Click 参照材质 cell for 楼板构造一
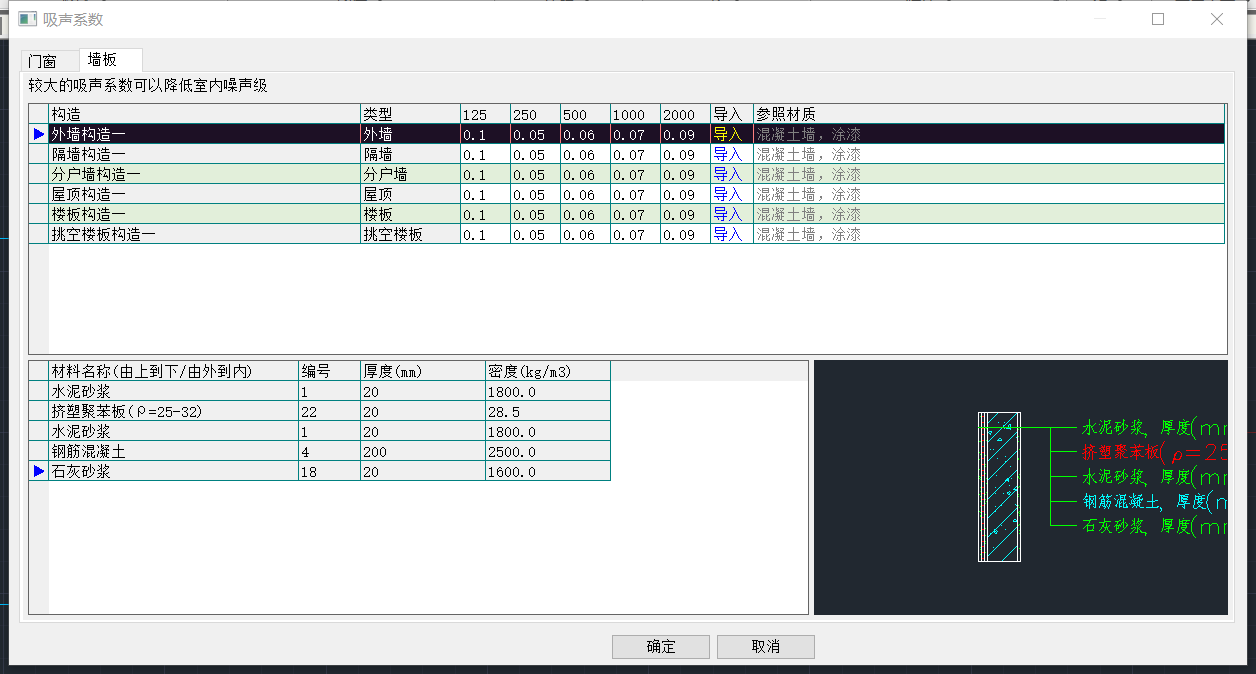The image size is (1256, 674). [989, 214]
